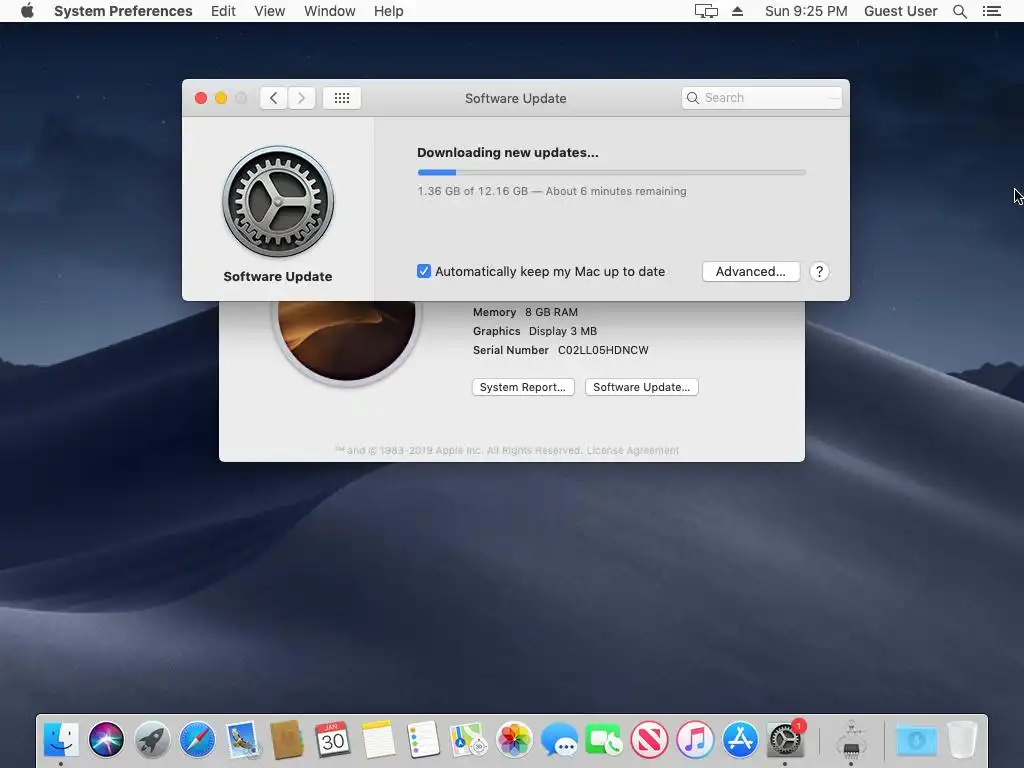1024x768 pixels.
Task: Open Guest User fast-switching menu
Action: (x=901, y=11)
